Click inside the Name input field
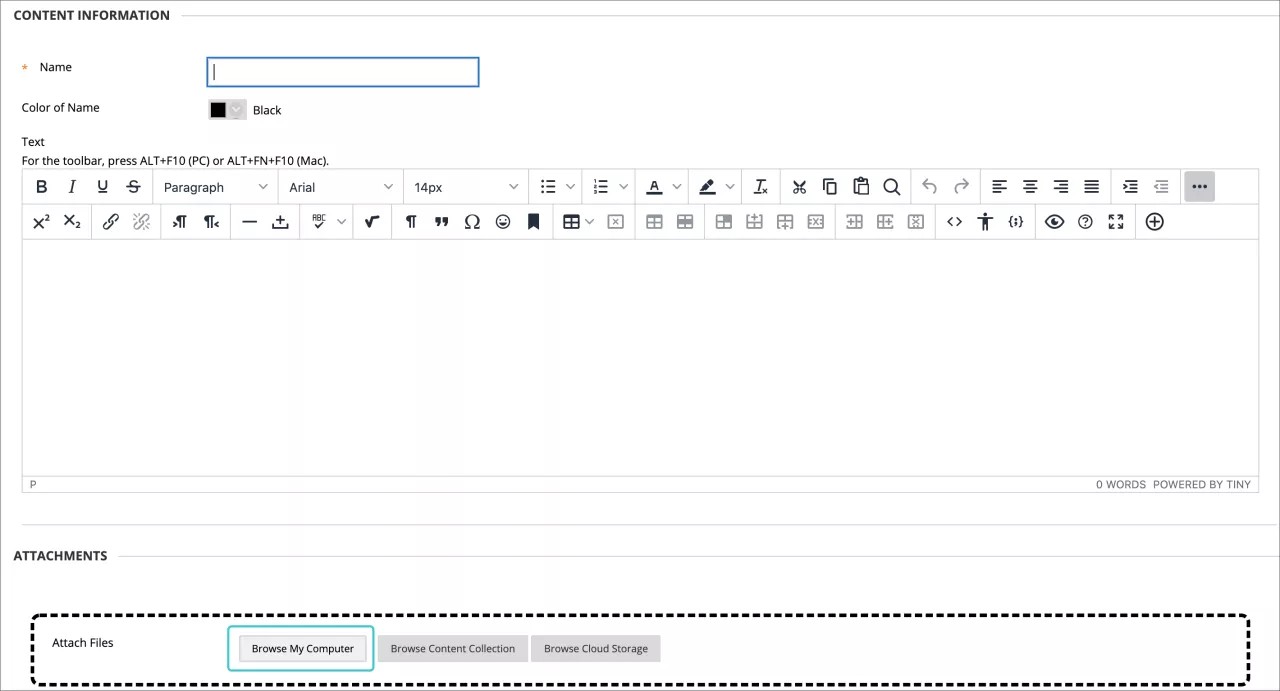The image size is (1280, 691). tap(342, 71)
